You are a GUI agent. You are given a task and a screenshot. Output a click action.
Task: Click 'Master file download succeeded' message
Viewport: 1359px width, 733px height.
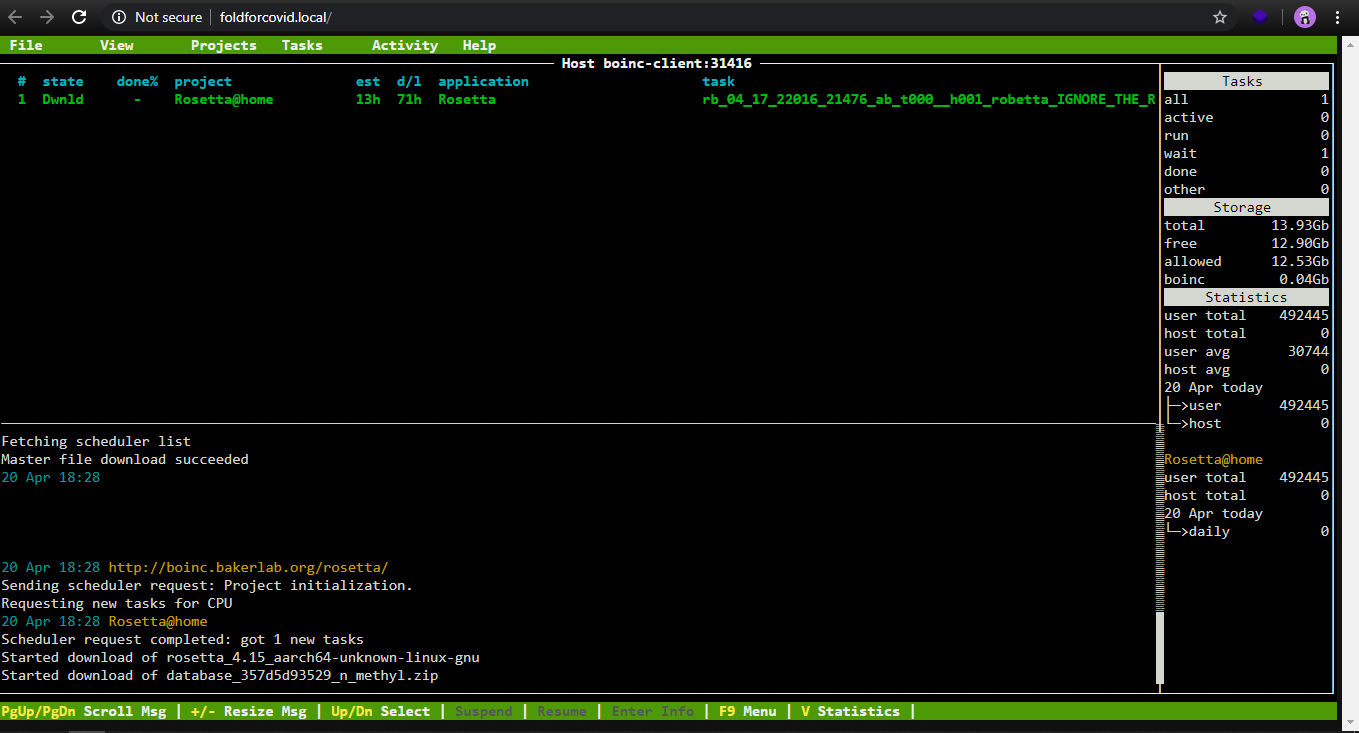pos(125,459)
